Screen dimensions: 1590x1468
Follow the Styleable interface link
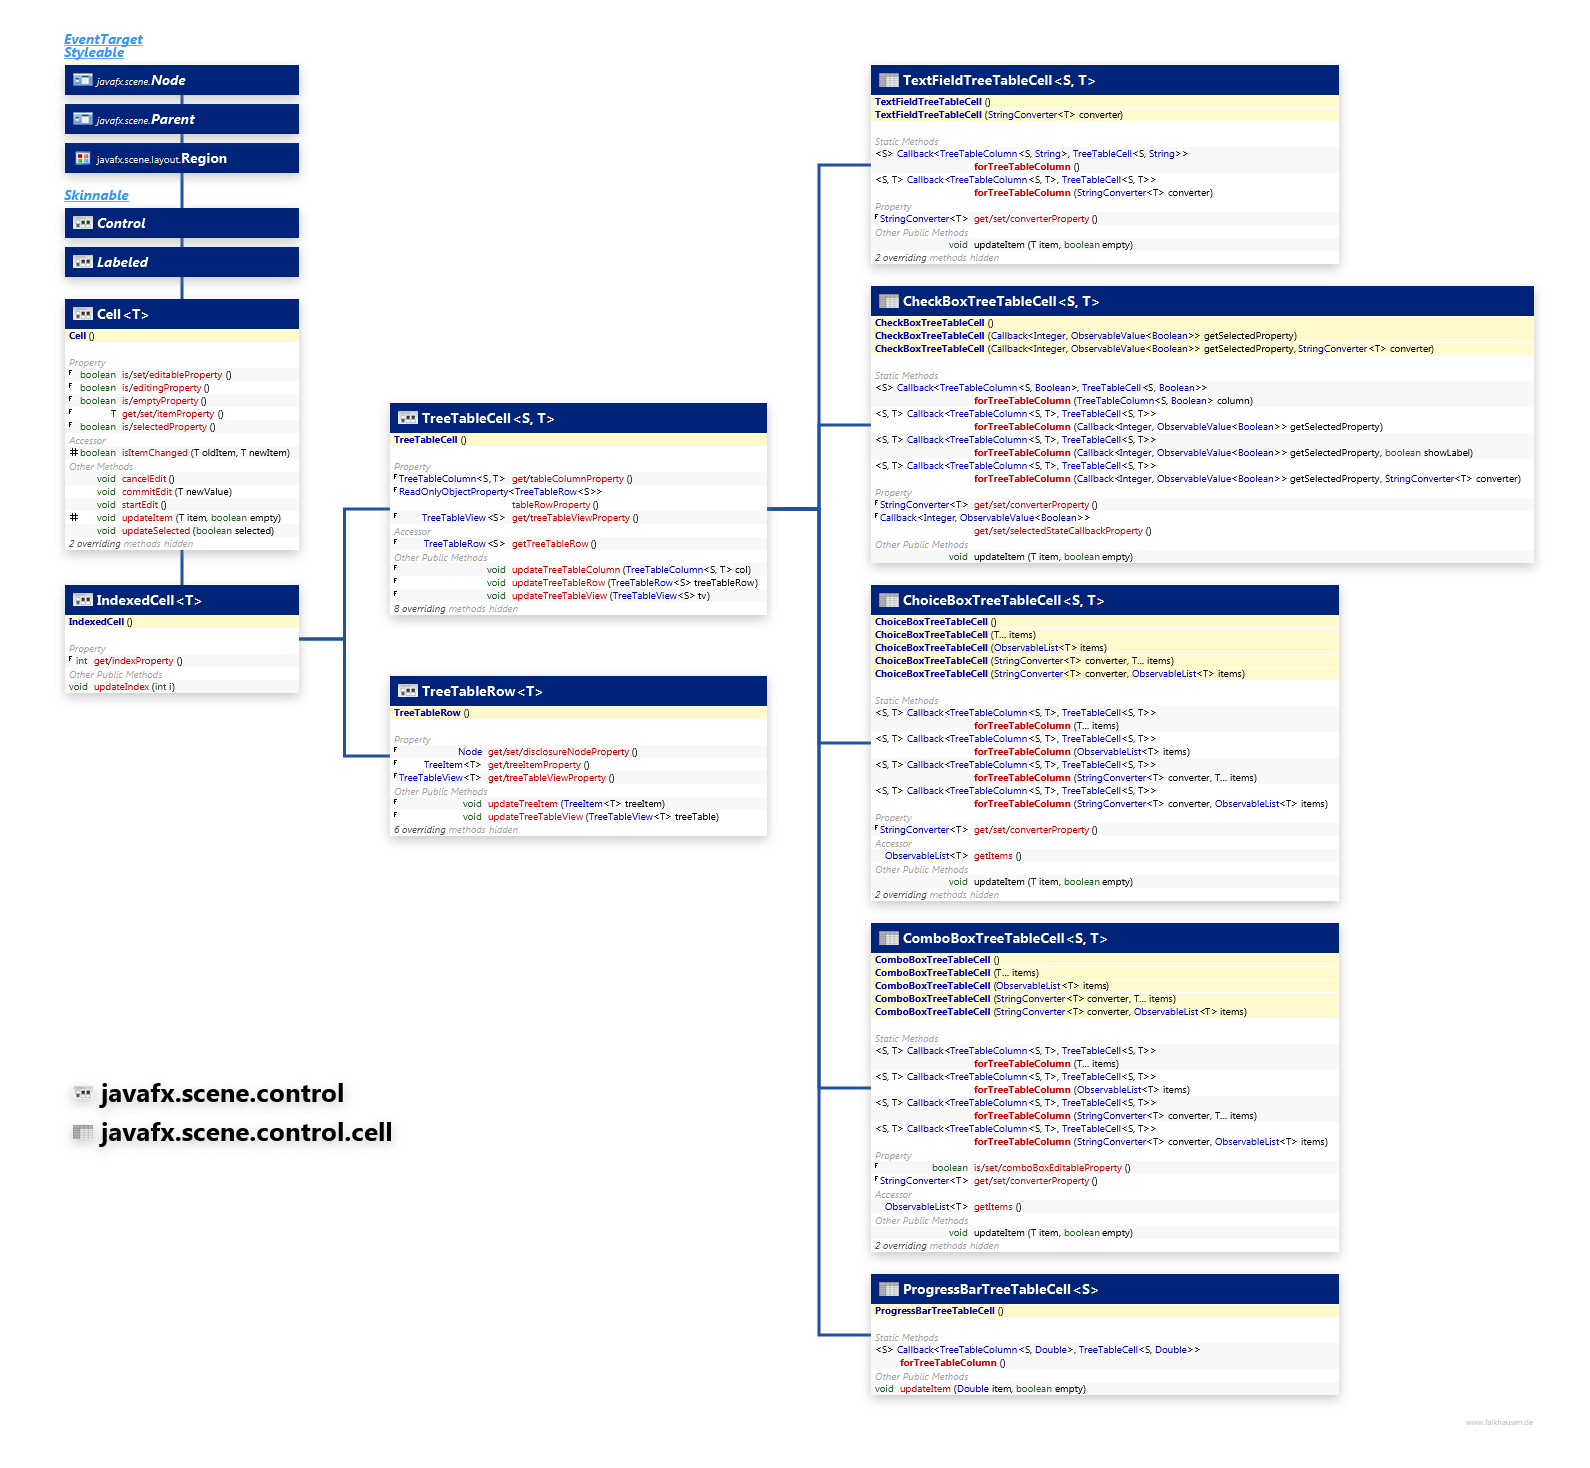(94, 52)
